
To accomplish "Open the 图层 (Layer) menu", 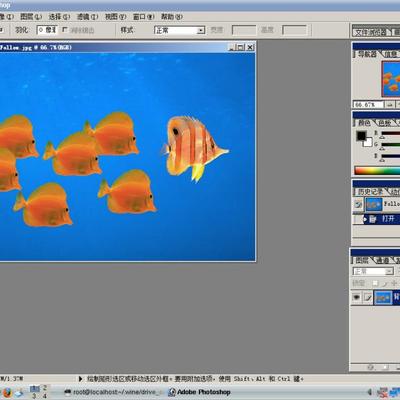I will (30, 17).
